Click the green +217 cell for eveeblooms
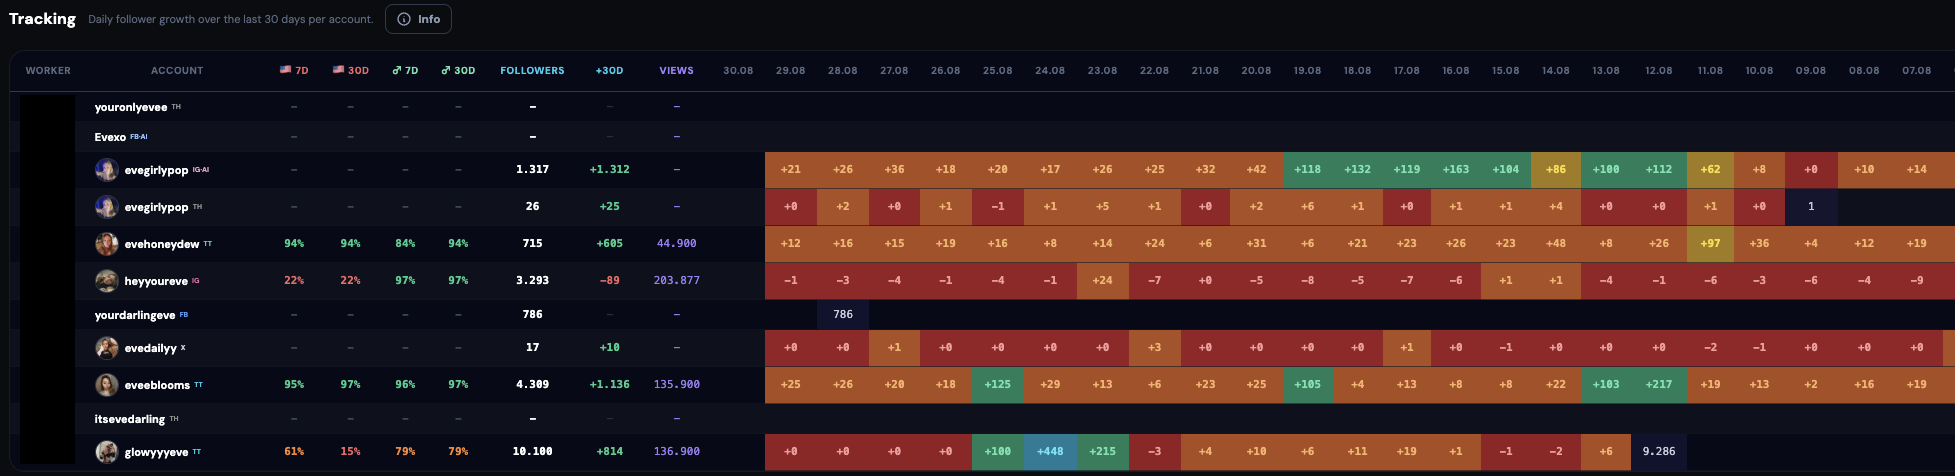 pyautogui.click(x=1658, y=385)
